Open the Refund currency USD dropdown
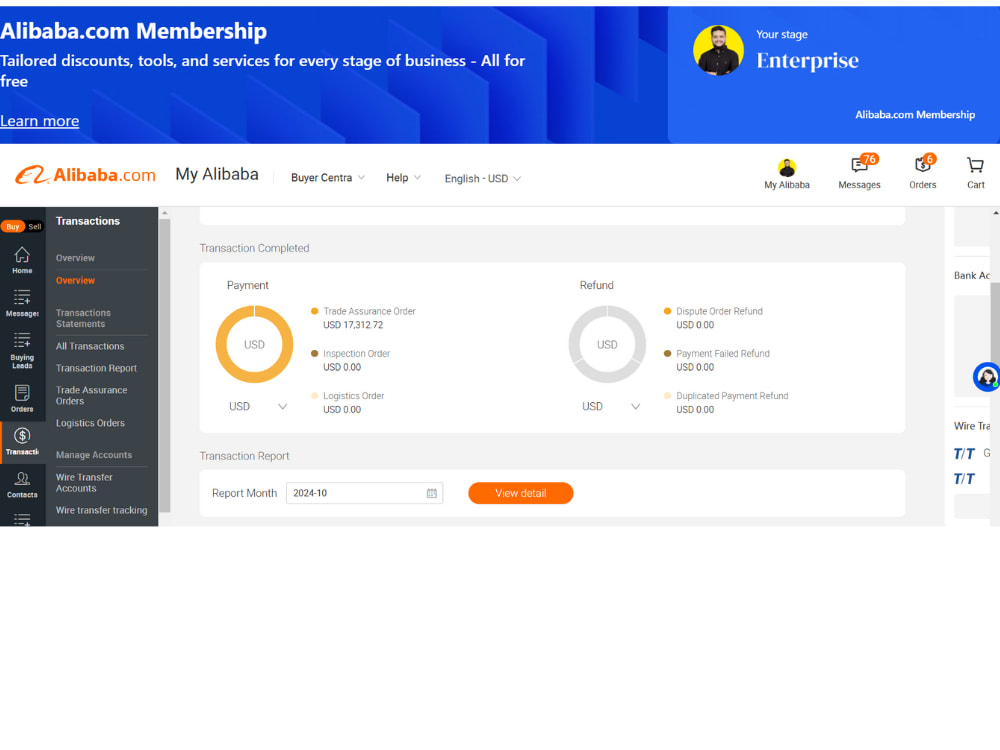 610,406
